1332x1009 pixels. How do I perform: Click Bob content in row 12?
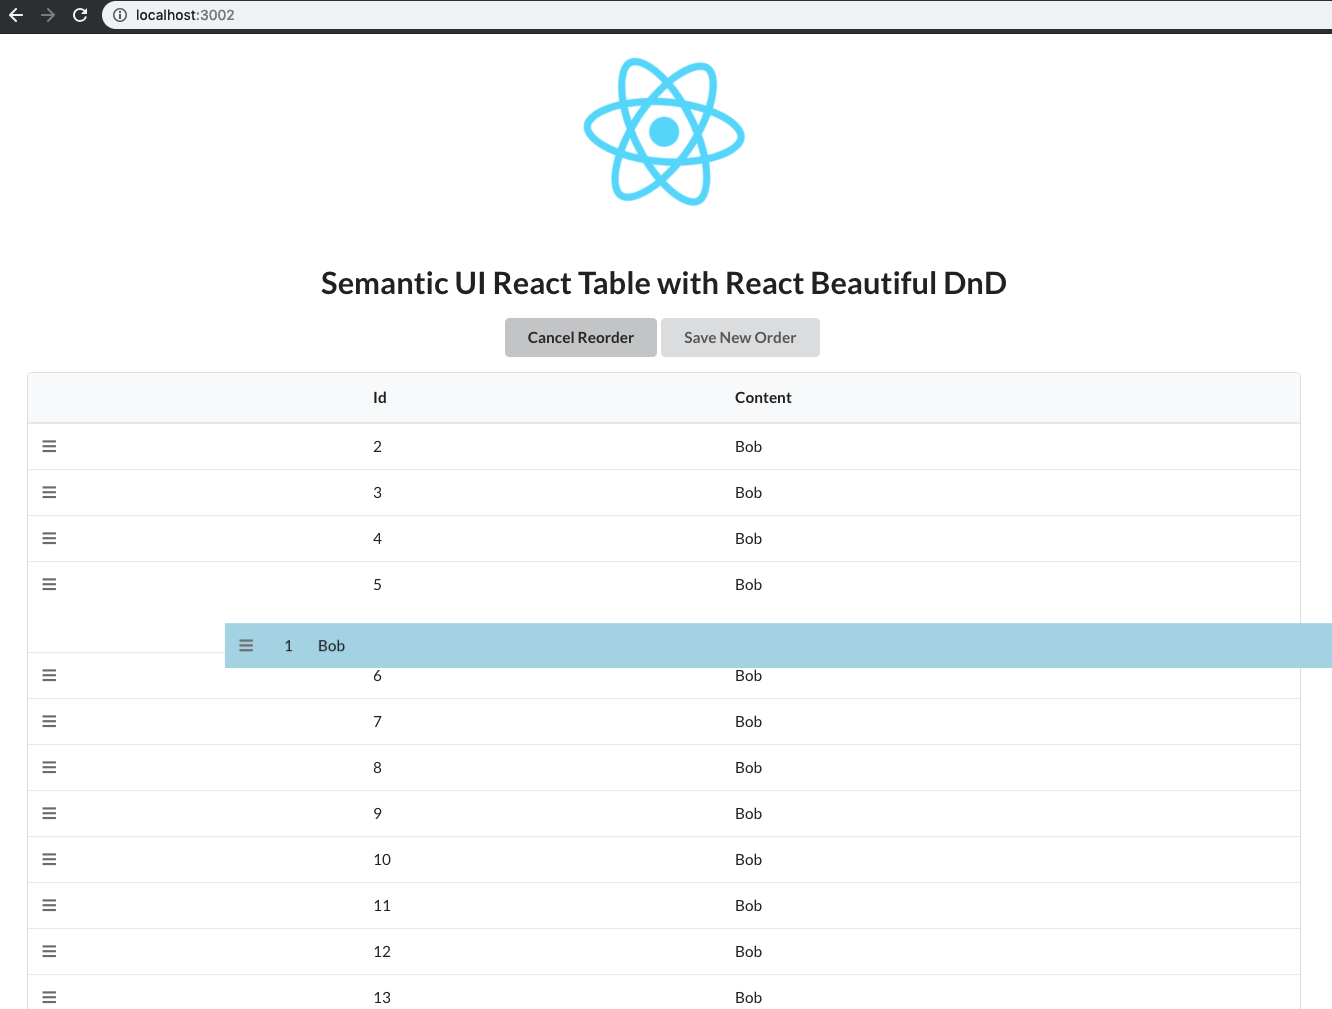point(748,951)
